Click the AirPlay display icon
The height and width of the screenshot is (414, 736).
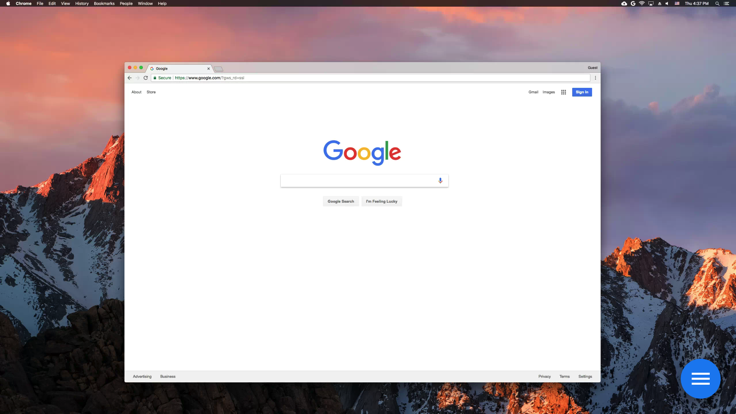(651, 3)
